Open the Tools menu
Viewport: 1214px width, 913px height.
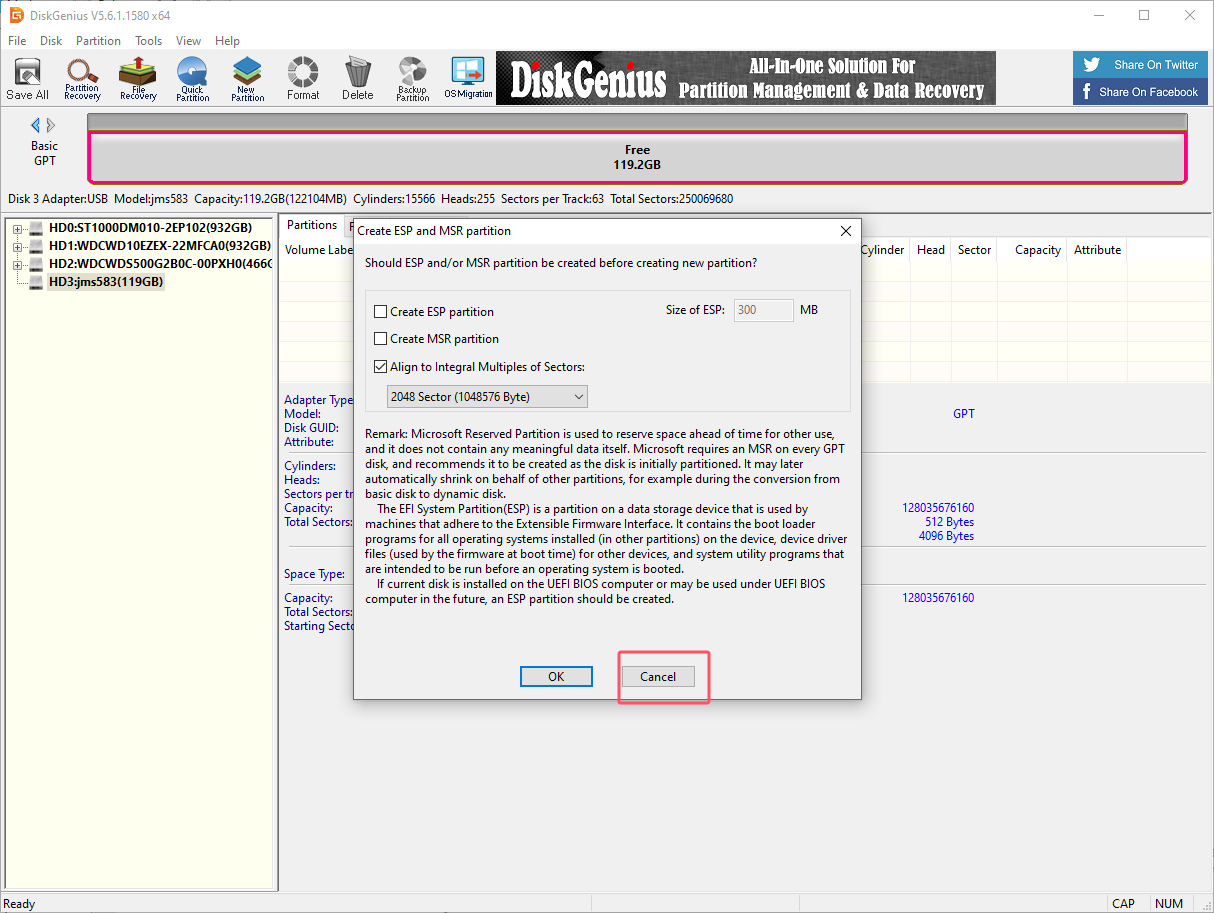click(148, 41)
